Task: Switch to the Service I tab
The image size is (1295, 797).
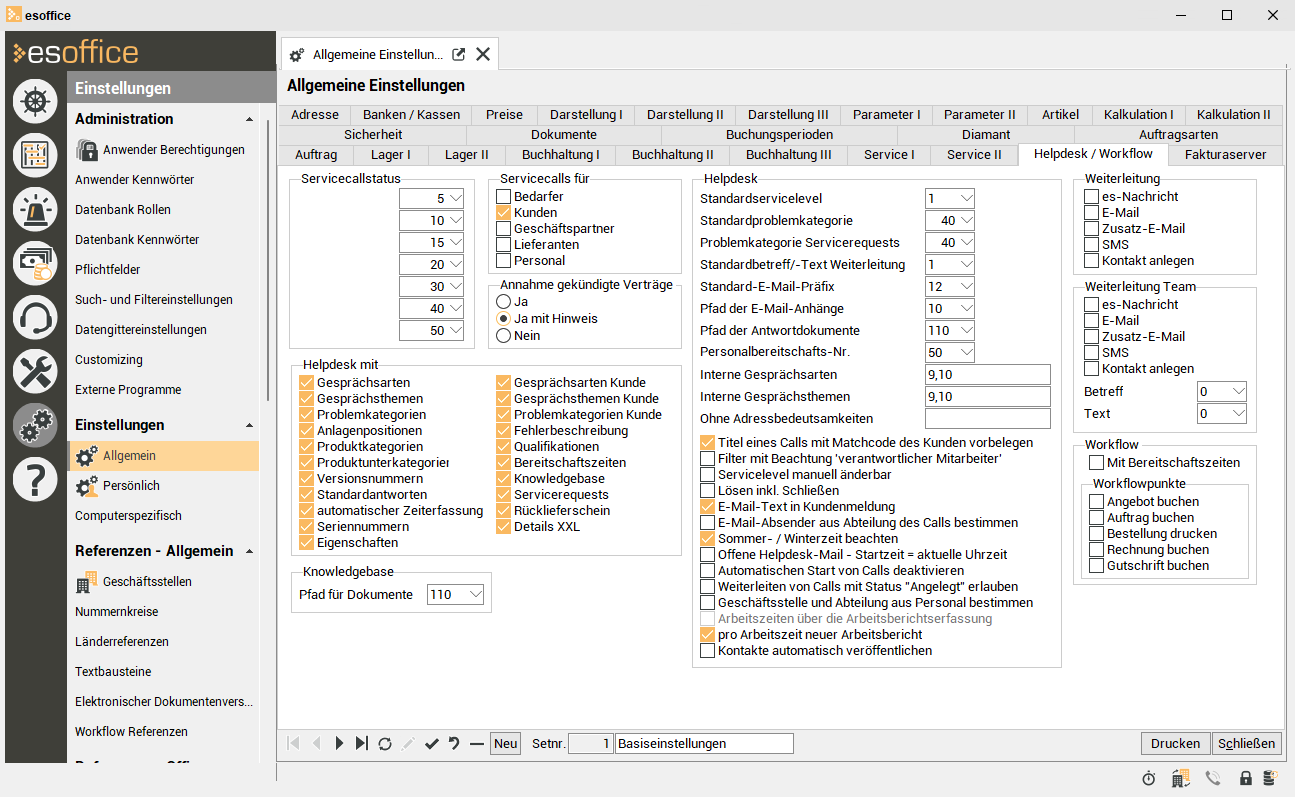Action: pyautogui.click(x=890, y=155)
